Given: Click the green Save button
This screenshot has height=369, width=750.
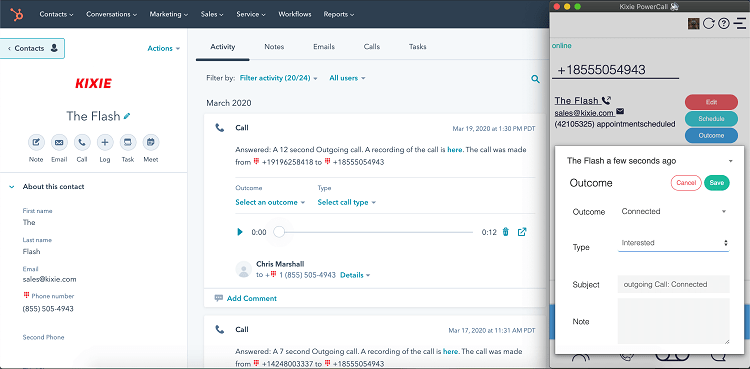Looking at the screenshot, I should click(717, 183).
